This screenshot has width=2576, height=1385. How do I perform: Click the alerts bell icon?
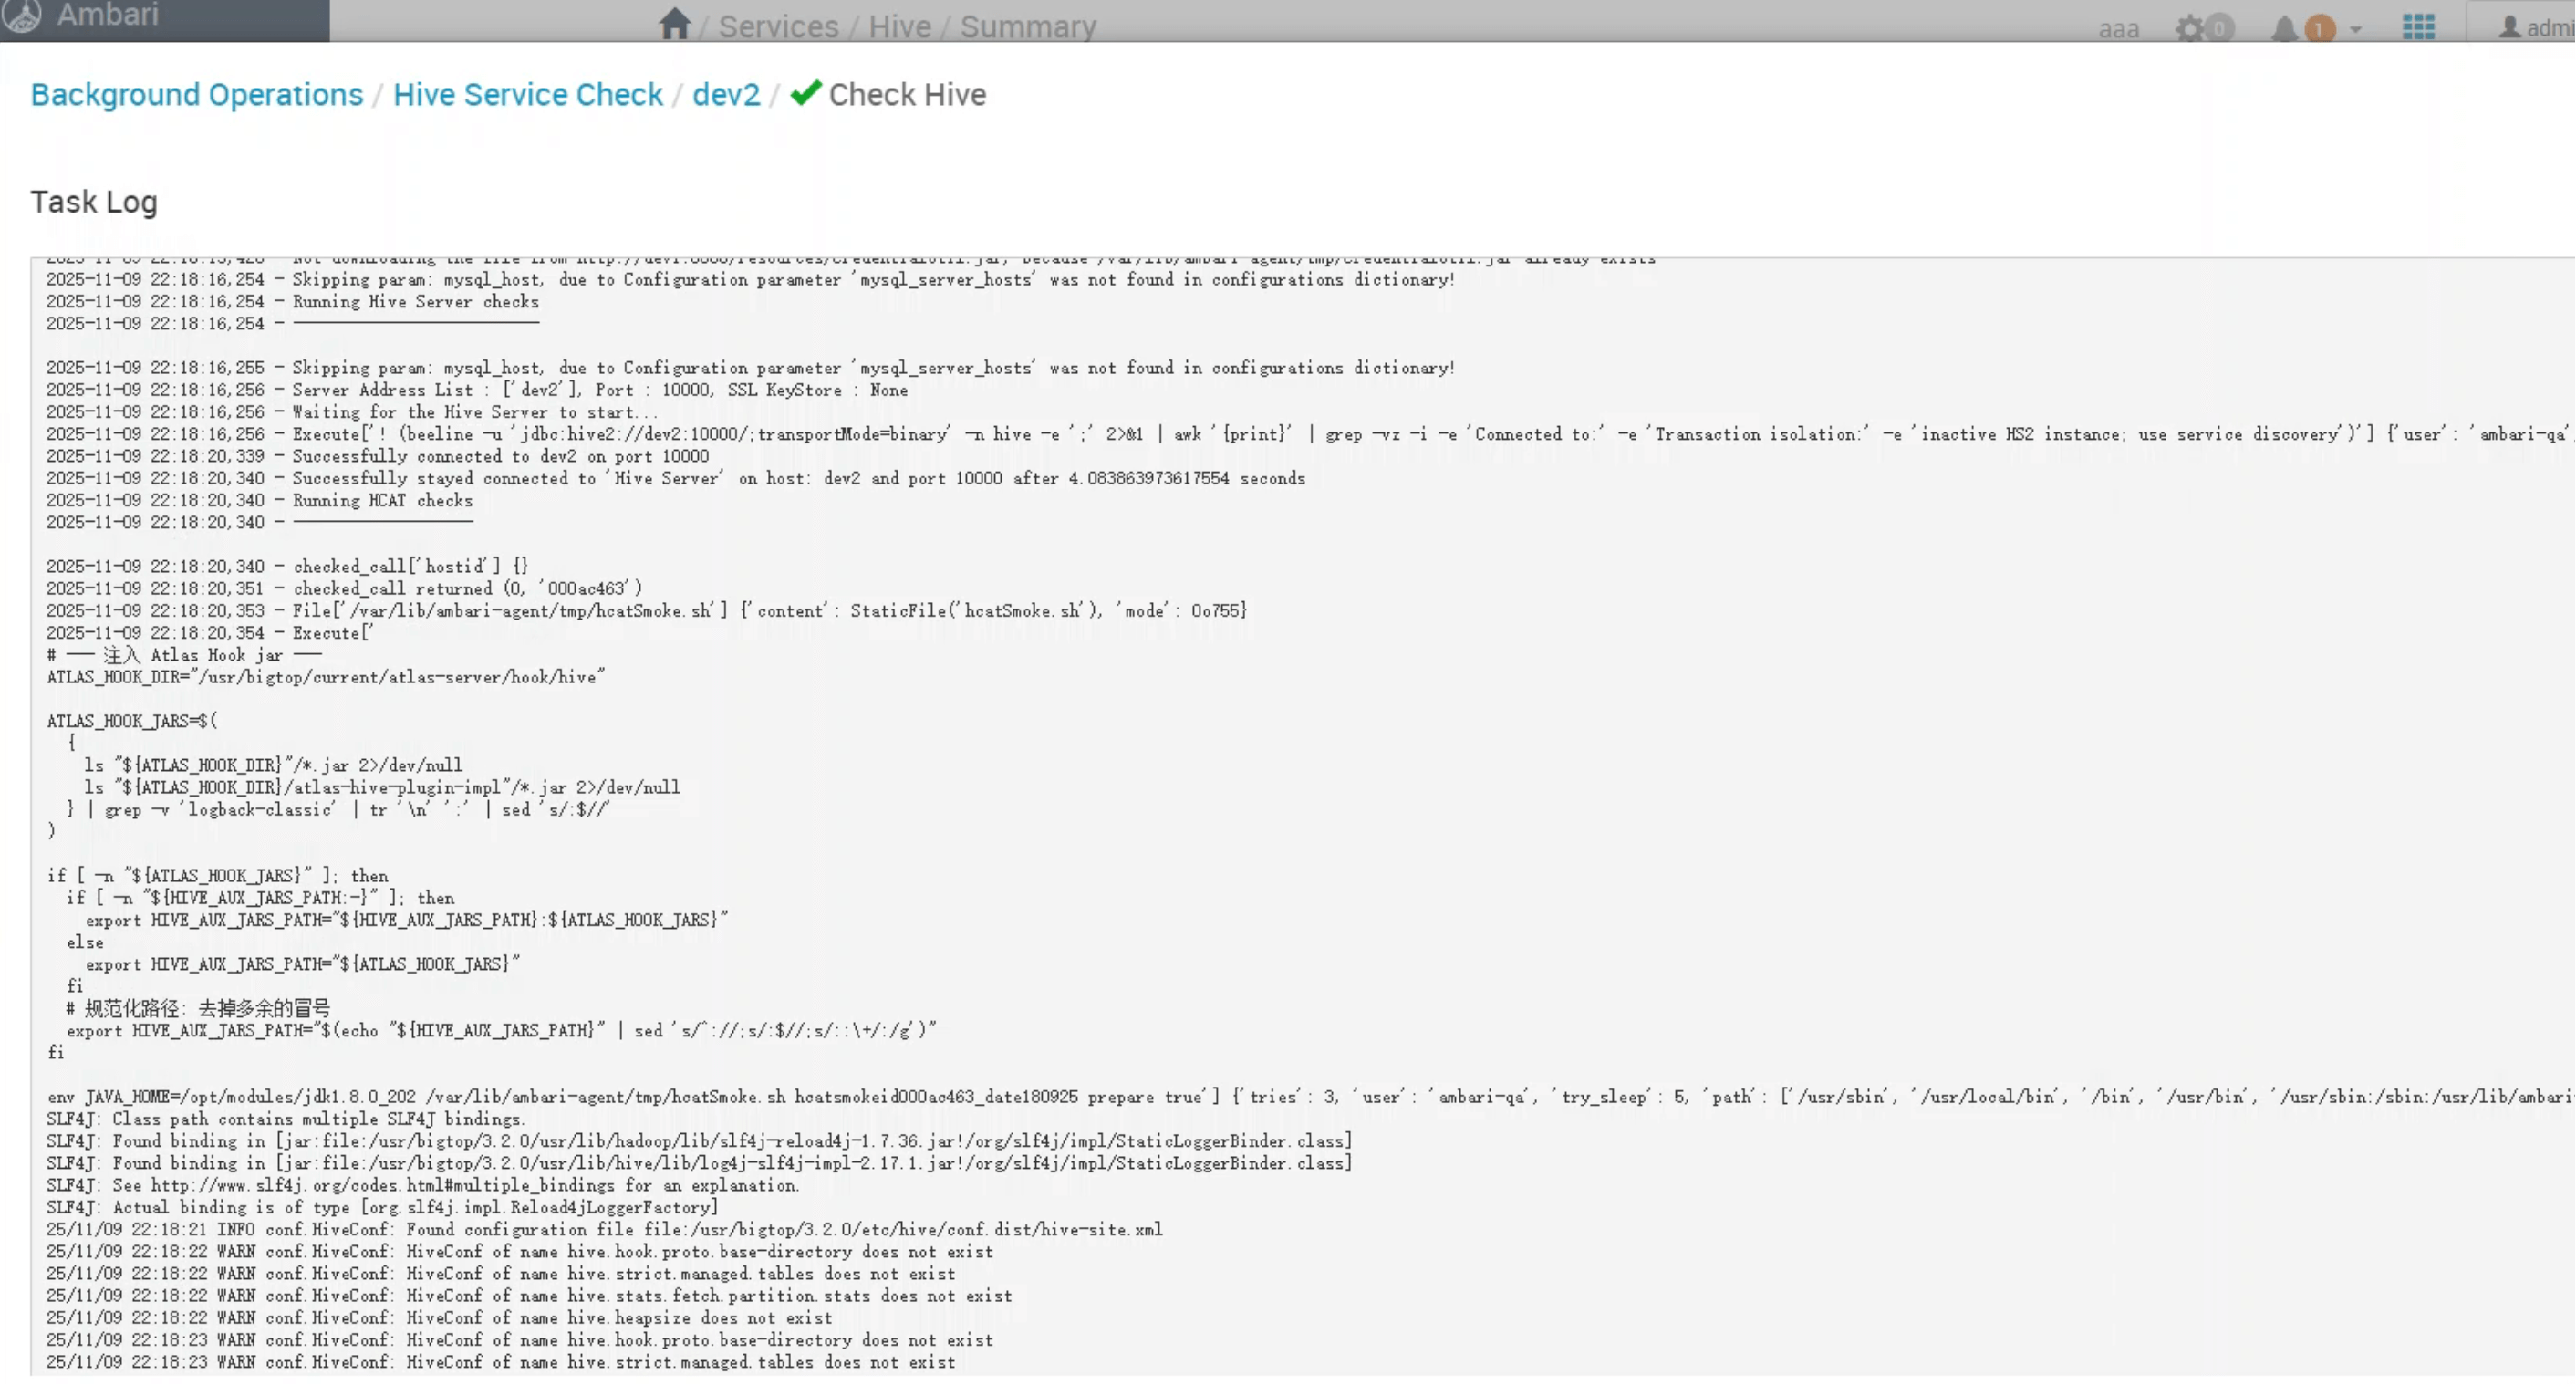(x=2284, y=28)
